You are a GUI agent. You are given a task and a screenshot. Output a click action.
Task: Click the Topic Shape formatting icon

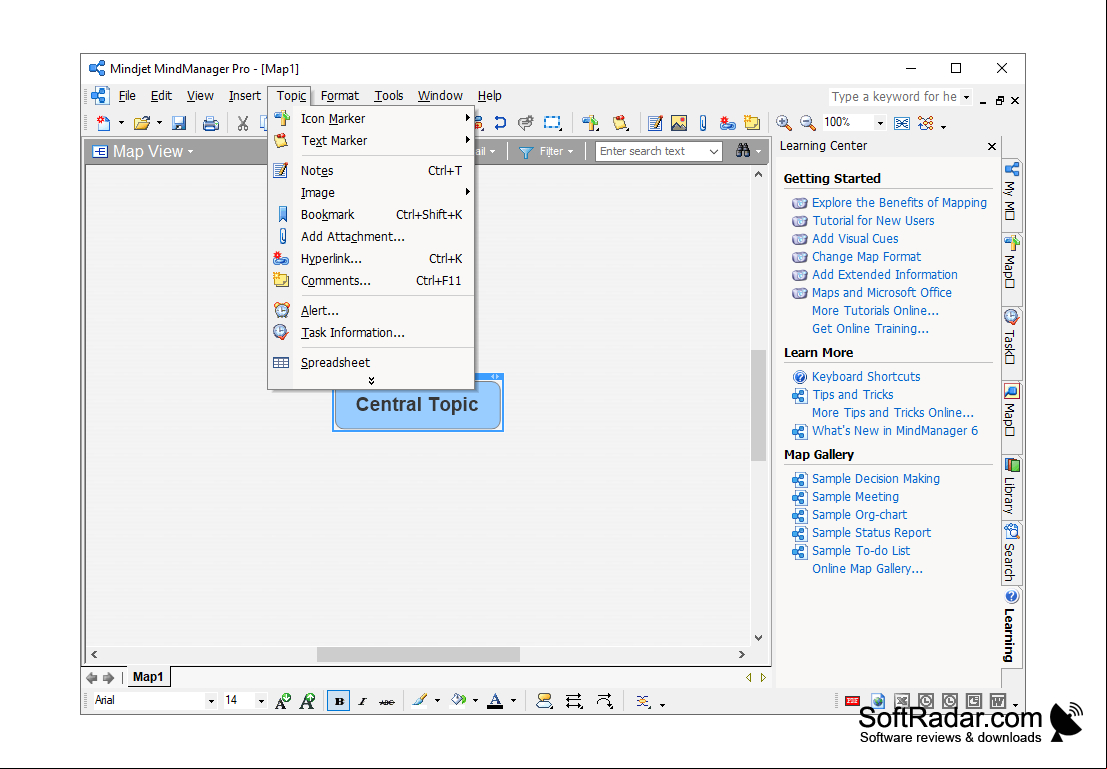point(544,701)
